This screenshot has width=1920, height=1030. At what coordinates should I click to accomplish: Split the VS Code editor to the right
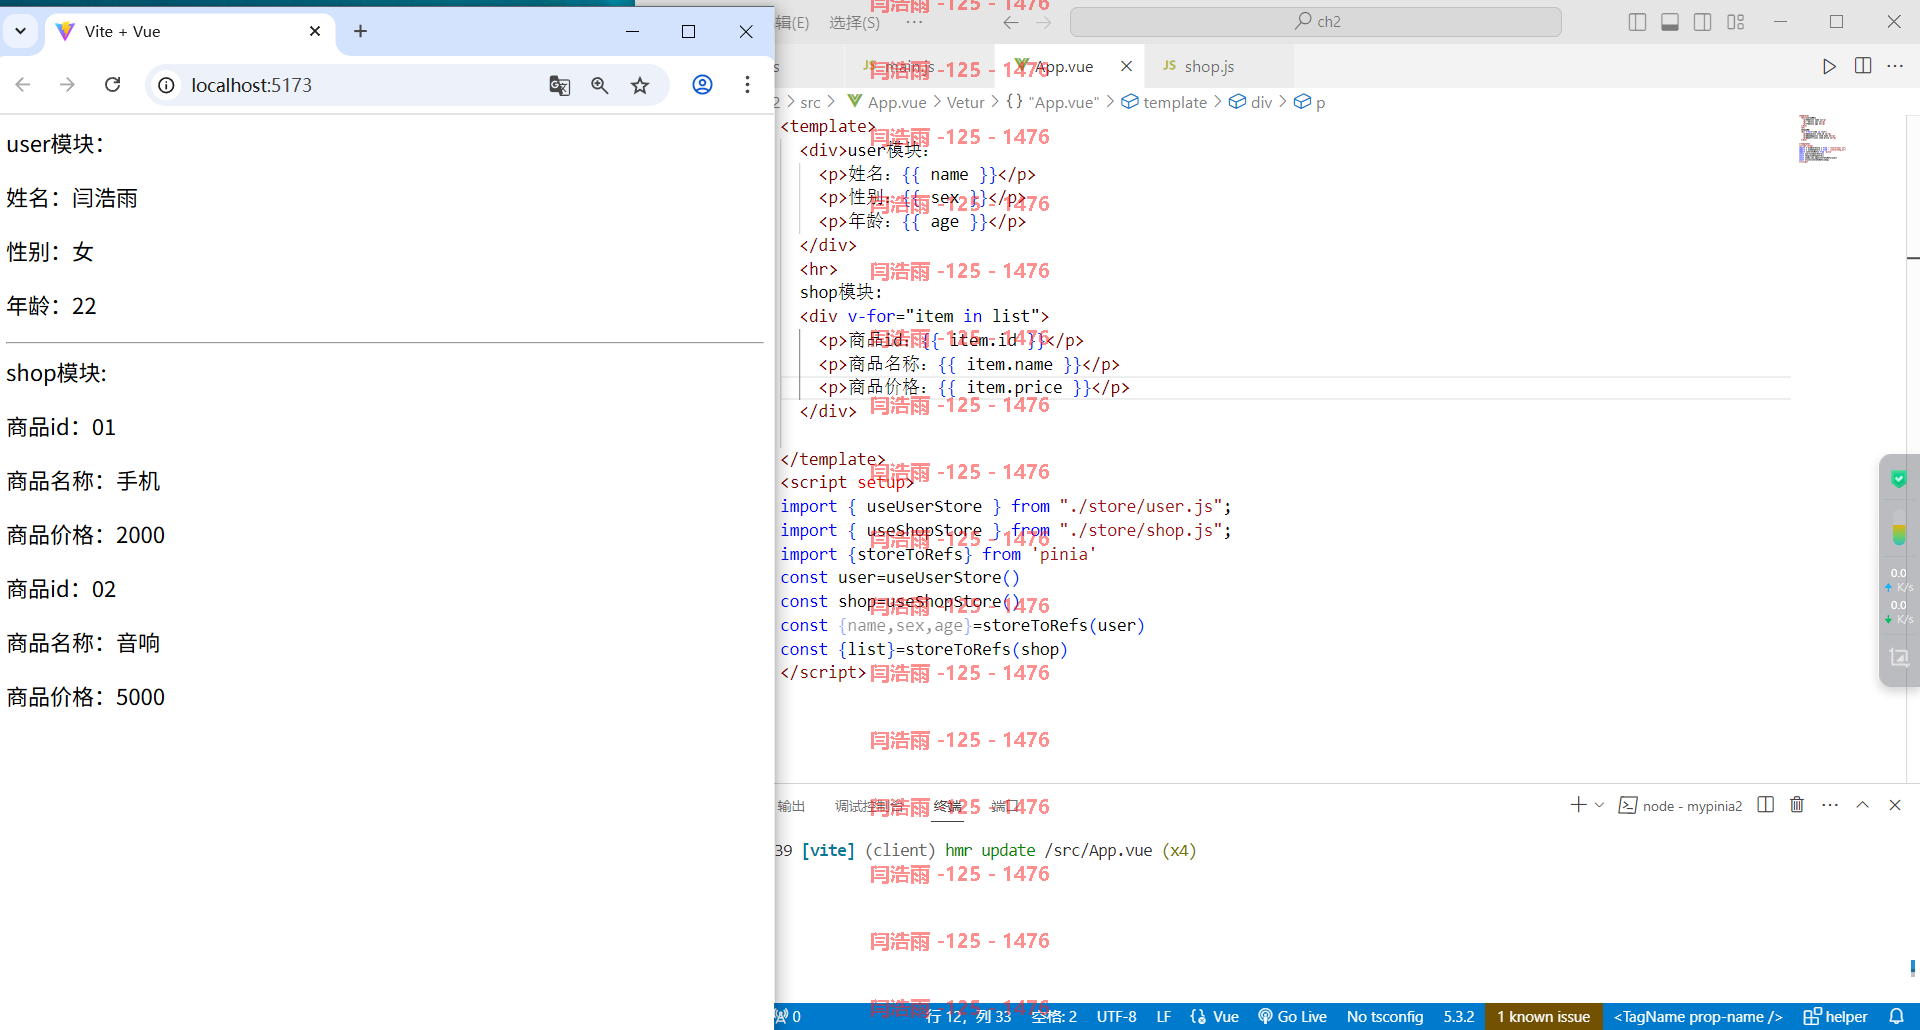1863,66
